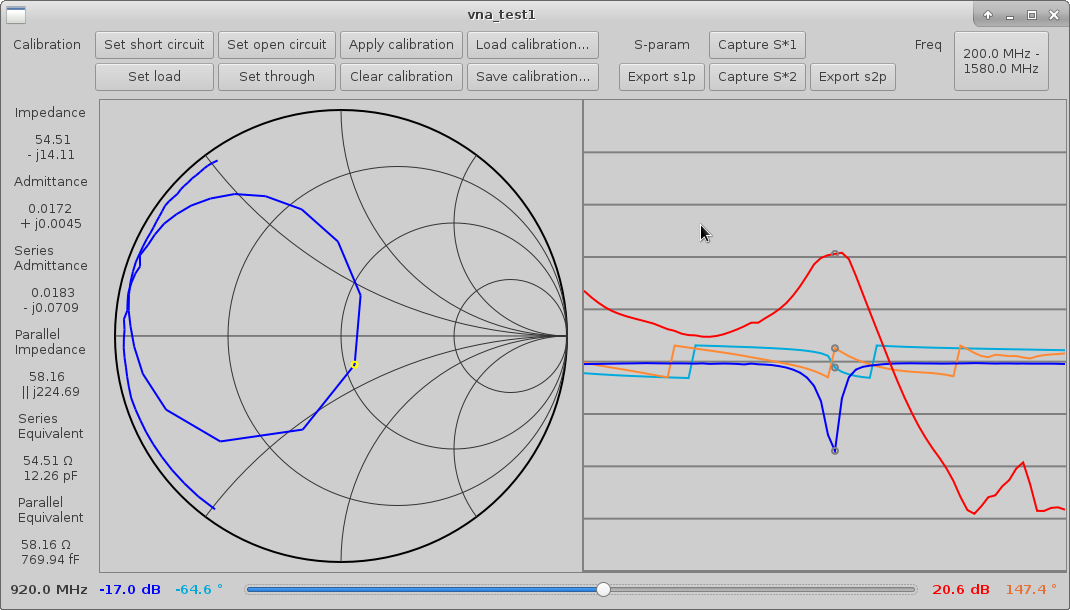Minimize the vna_test1 window

tap(1010, 15)
